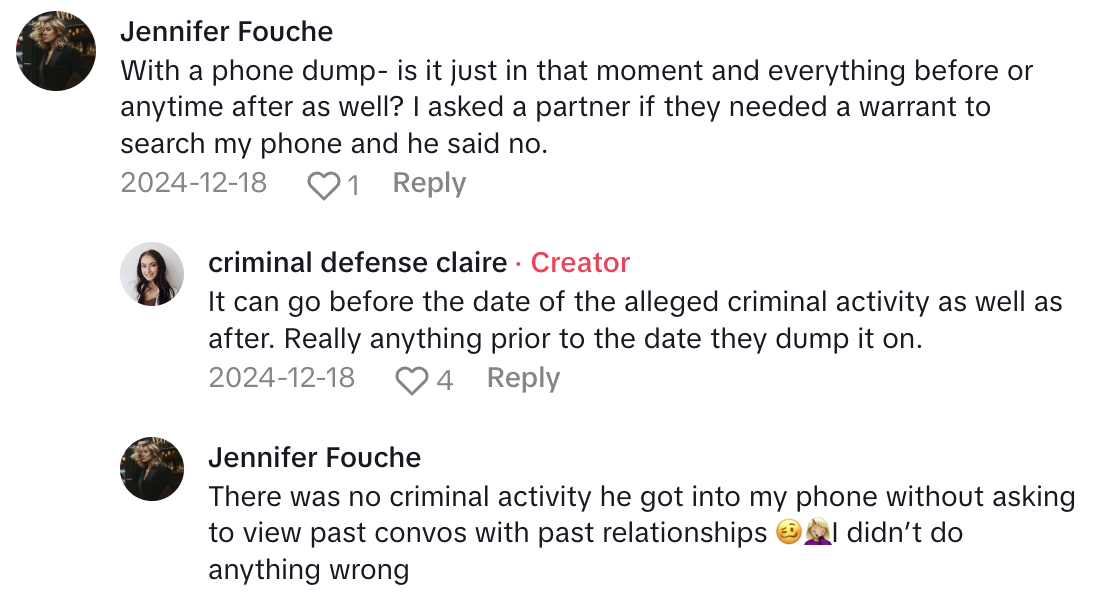Click the woozy face emoji in last comment

click(x=788, y=533)
